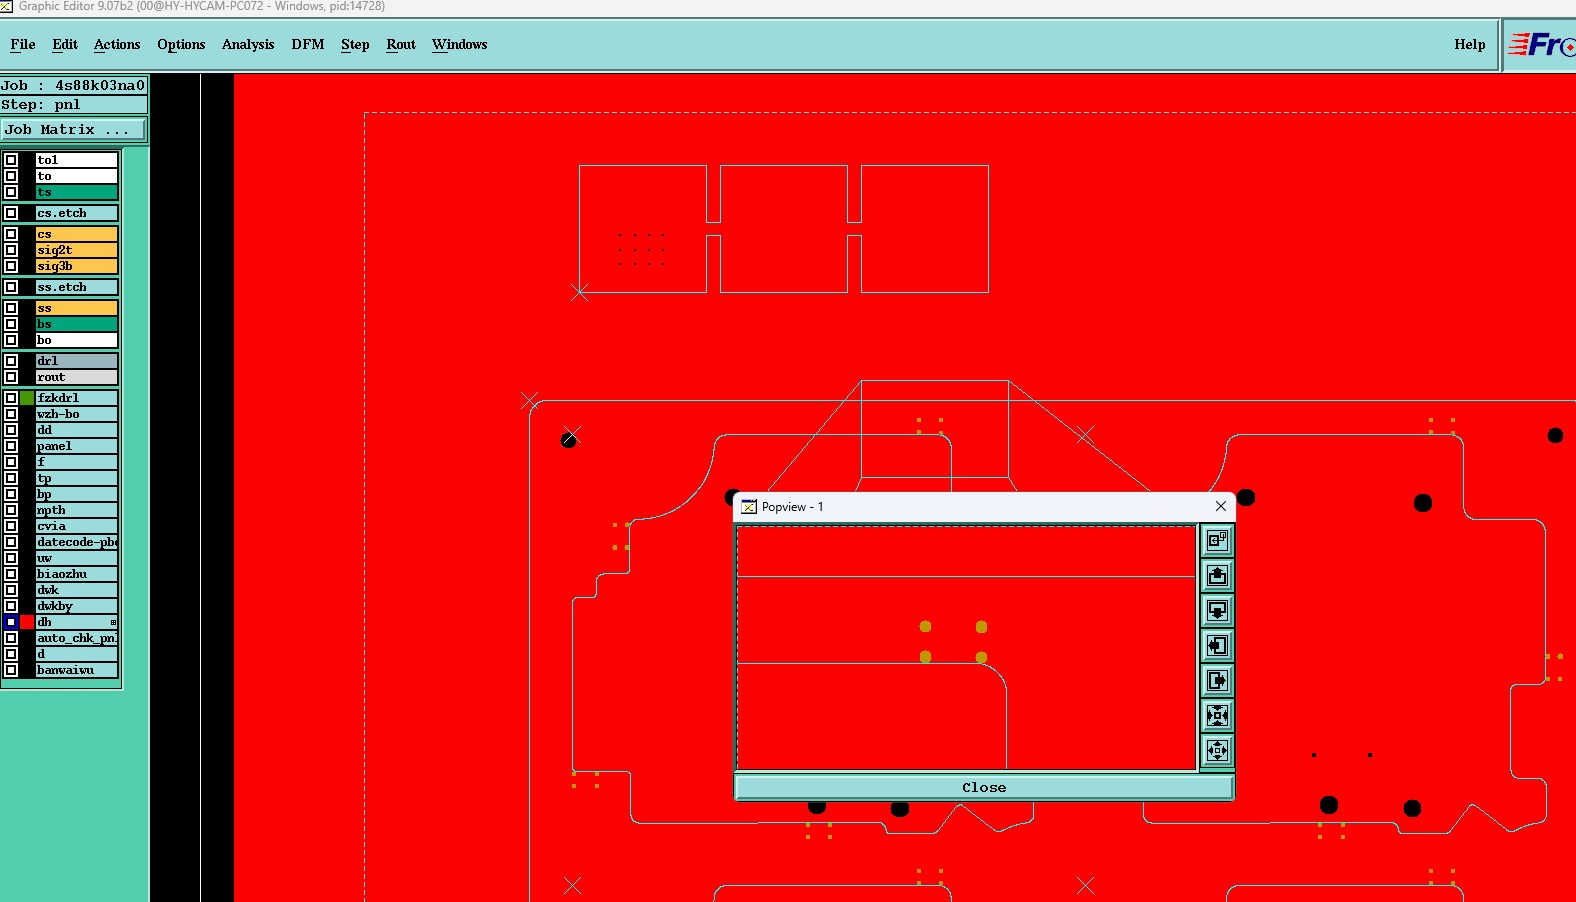Viewport: 1576px width, 902px height.
Task: Click Step: pnl label
Action: pyautogui.click(x=74, y=105)
